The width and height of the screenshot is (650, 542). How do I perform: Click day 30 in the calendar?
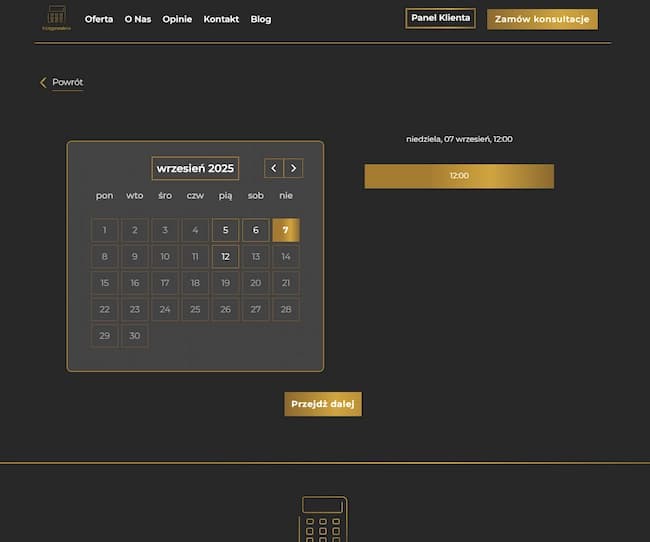[135, 335]
